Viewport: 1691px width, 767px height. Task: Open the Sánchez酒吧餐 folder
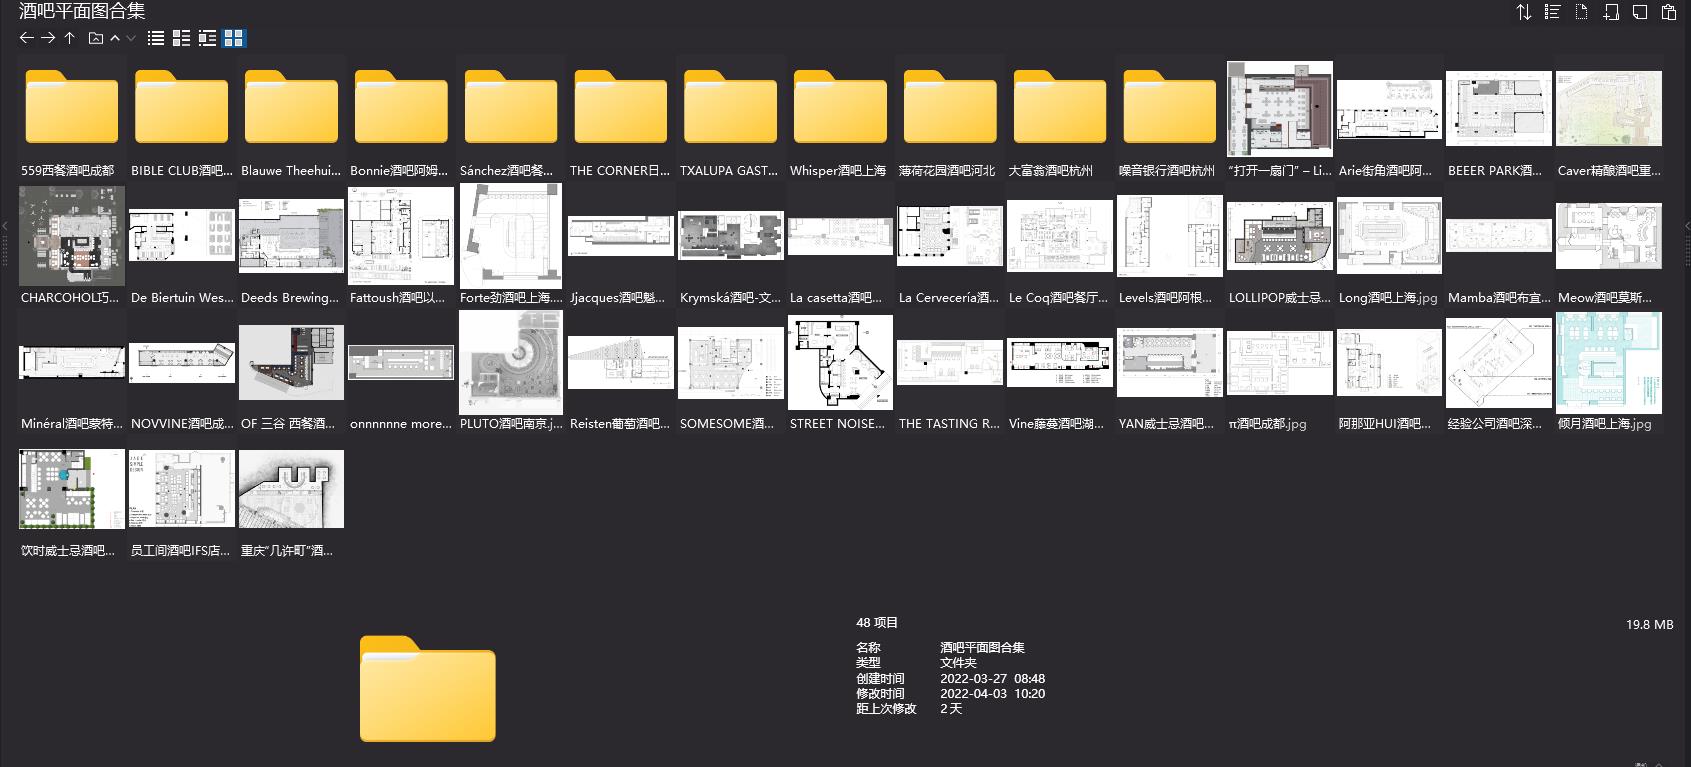[x=511, y=107]
